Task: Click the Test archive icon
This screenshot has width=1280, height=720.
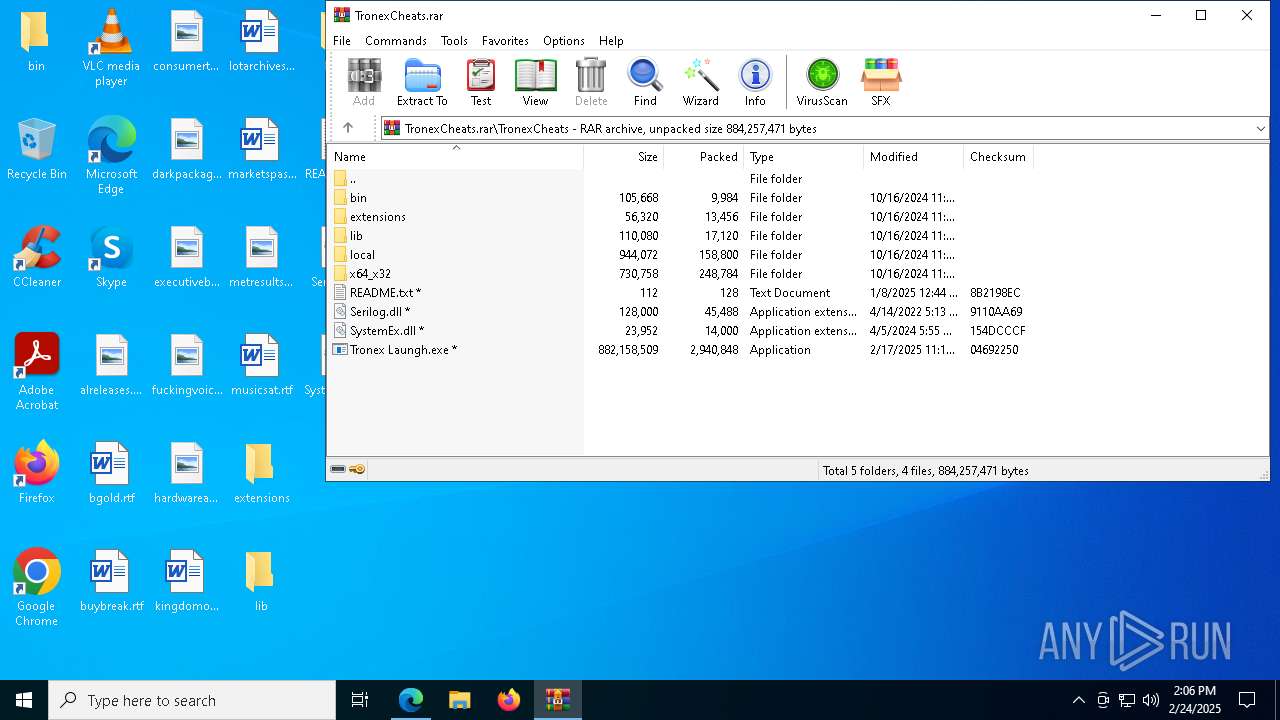Action: point(481,82)
